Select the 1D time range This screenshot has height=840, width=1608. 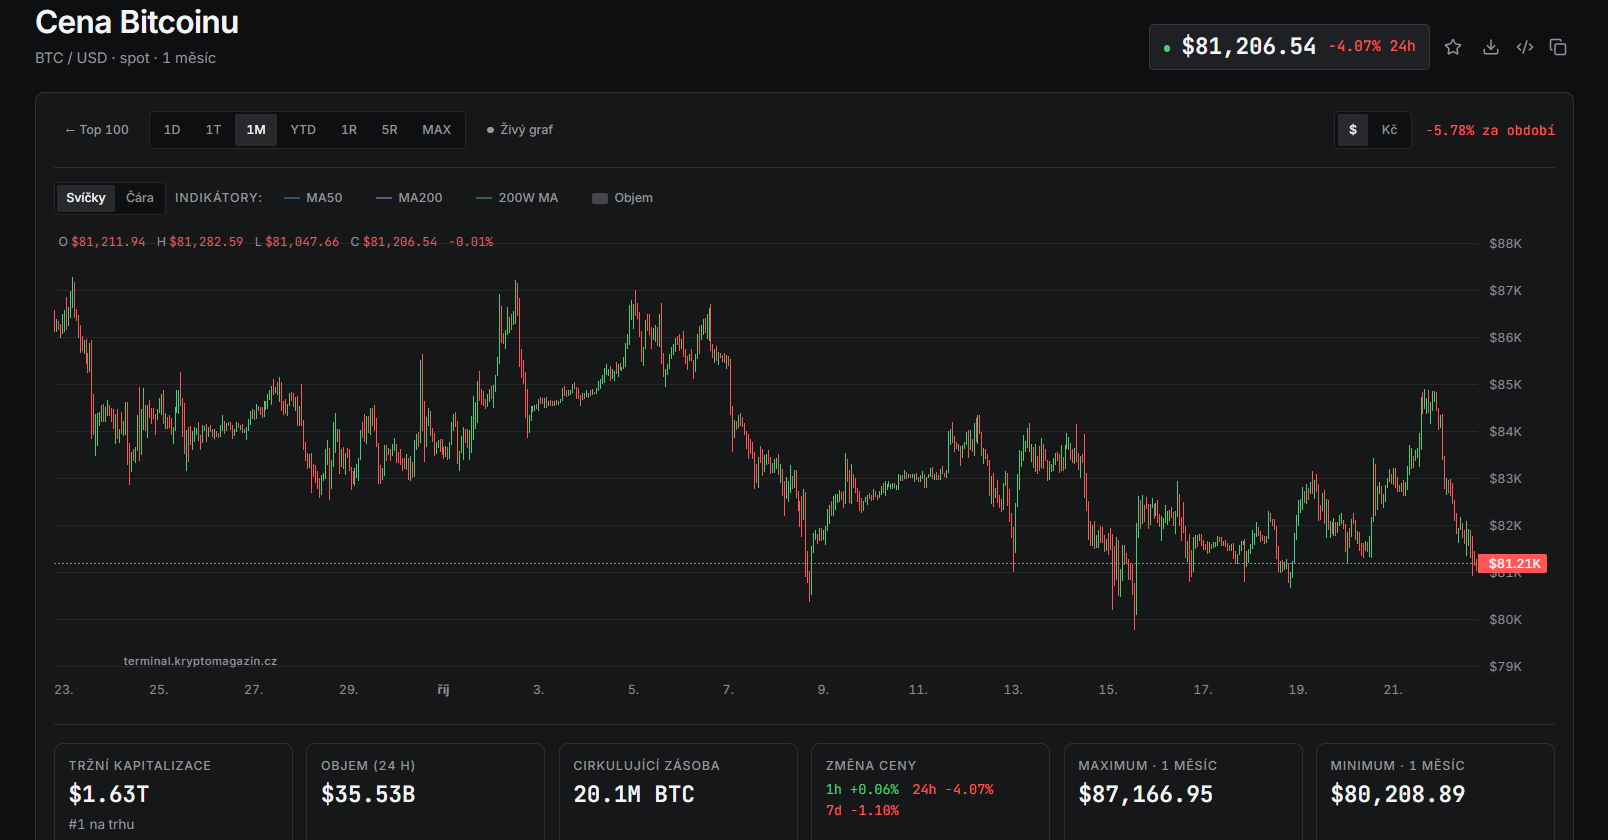click(172, 130)
